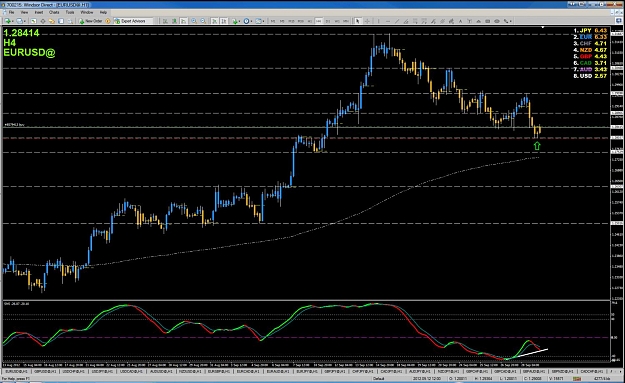This screenshot has width=625, height=383.
Task: Open the Tools menu
Action: [70, 12]
